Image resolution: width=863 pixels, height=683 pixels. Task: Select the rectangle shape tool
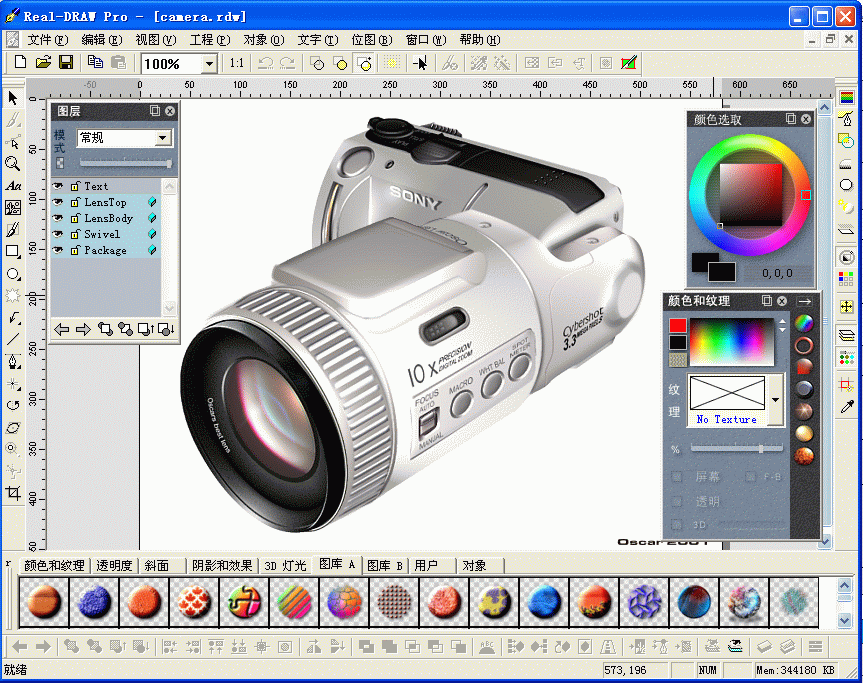coord(13,251)
